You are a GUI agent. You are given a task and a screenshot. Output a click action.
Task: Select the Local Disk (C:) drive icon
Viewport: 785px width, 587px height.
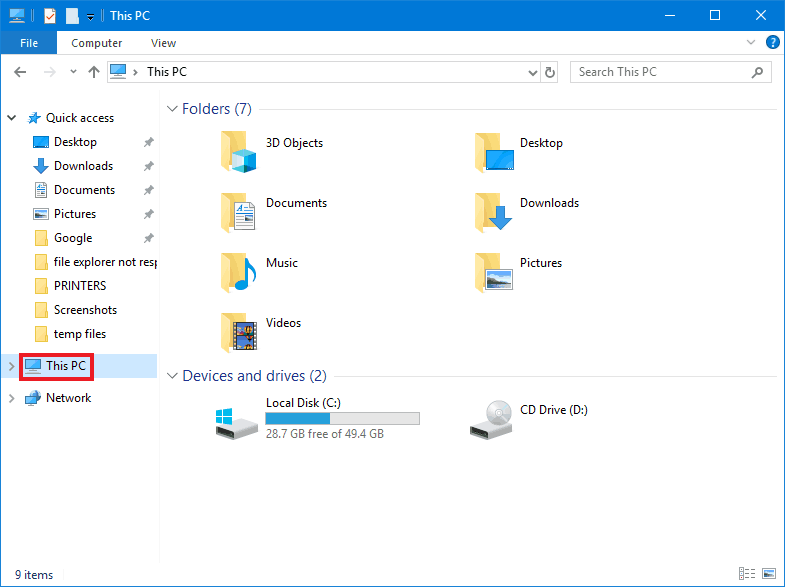coord(237,424)
